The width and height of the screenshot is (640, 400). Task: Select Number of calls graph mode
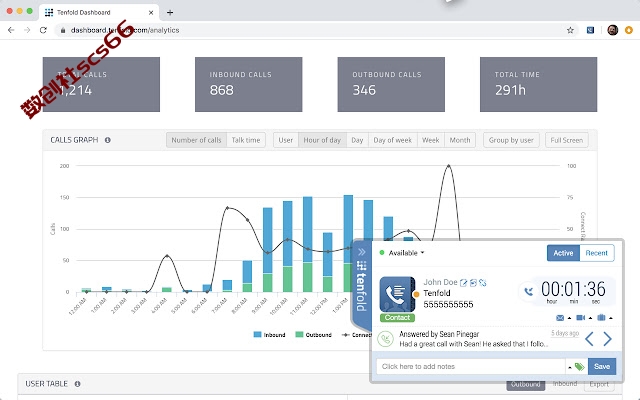(x=196, y=140)
